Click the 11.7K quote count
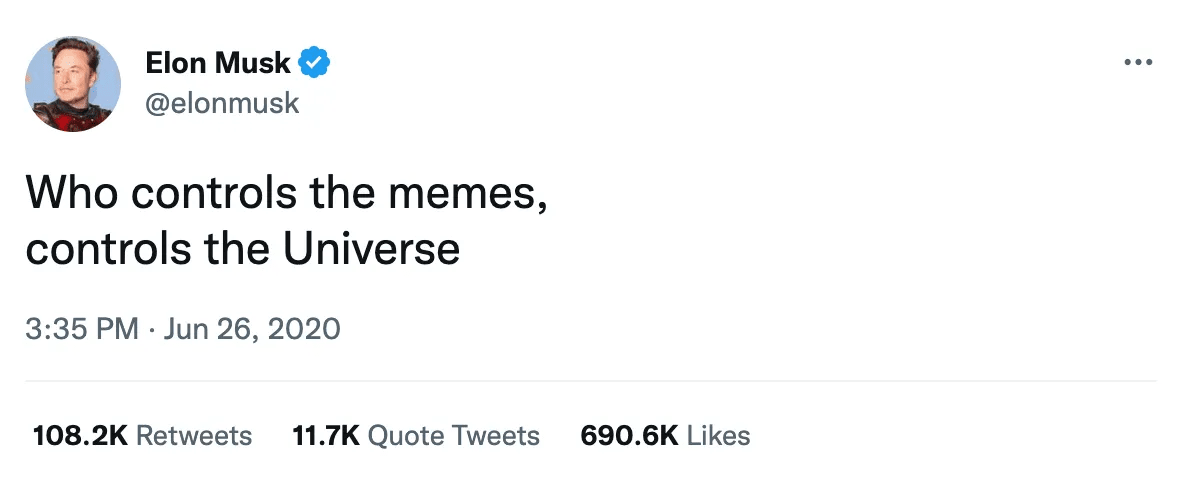This screenshot has height=481, width=1178. click(325, 436)
